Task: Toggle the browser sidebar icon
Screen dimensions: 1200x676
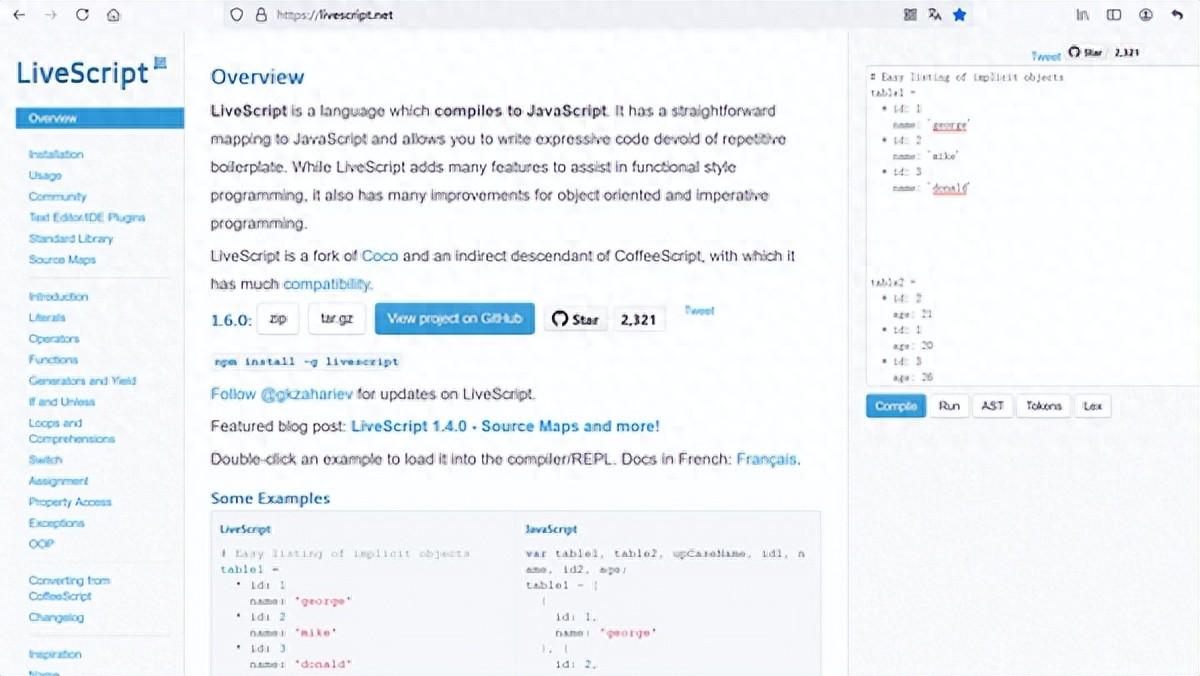Action: (x=1114, y=15)
